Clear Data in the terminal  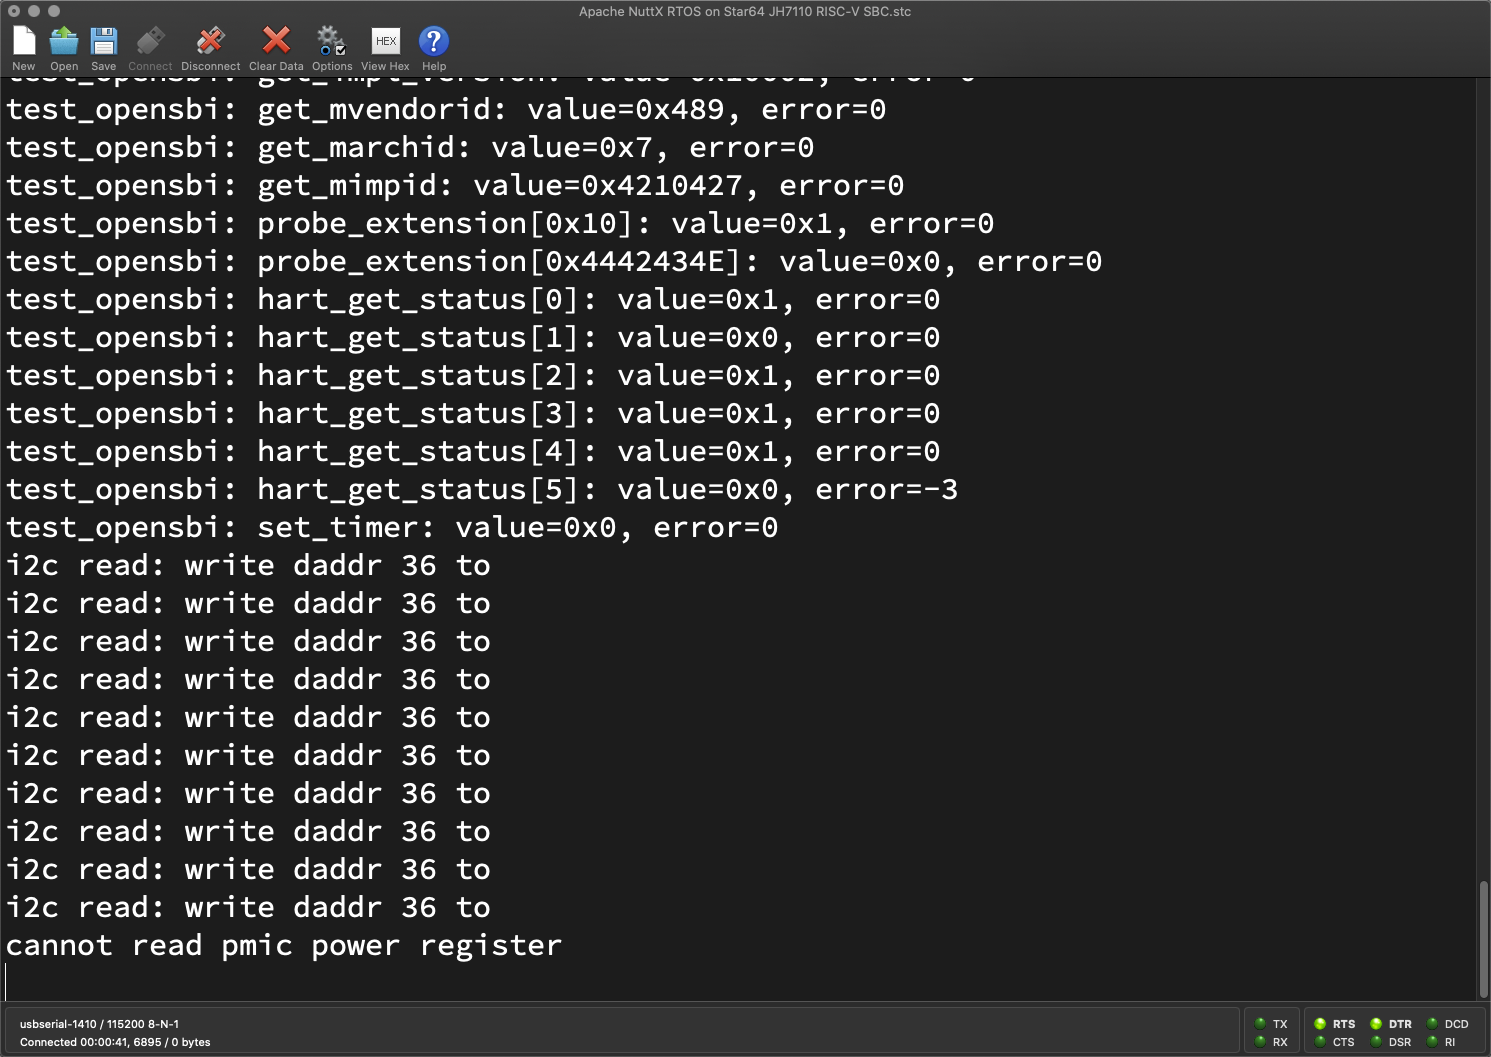pos(276,41)
